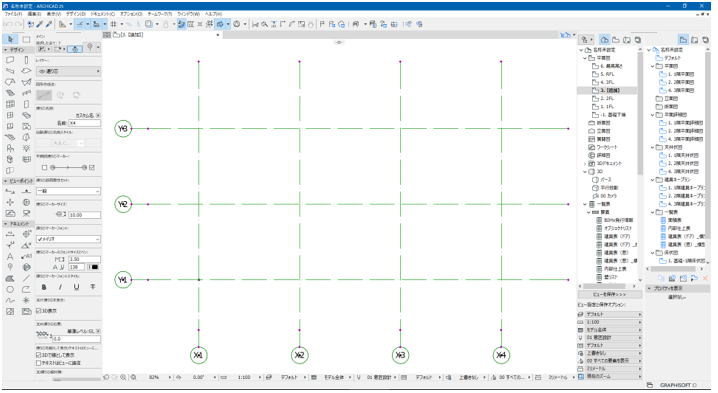
Task: Select the Text tool with letter A
Action: click(x=10, y=257)
